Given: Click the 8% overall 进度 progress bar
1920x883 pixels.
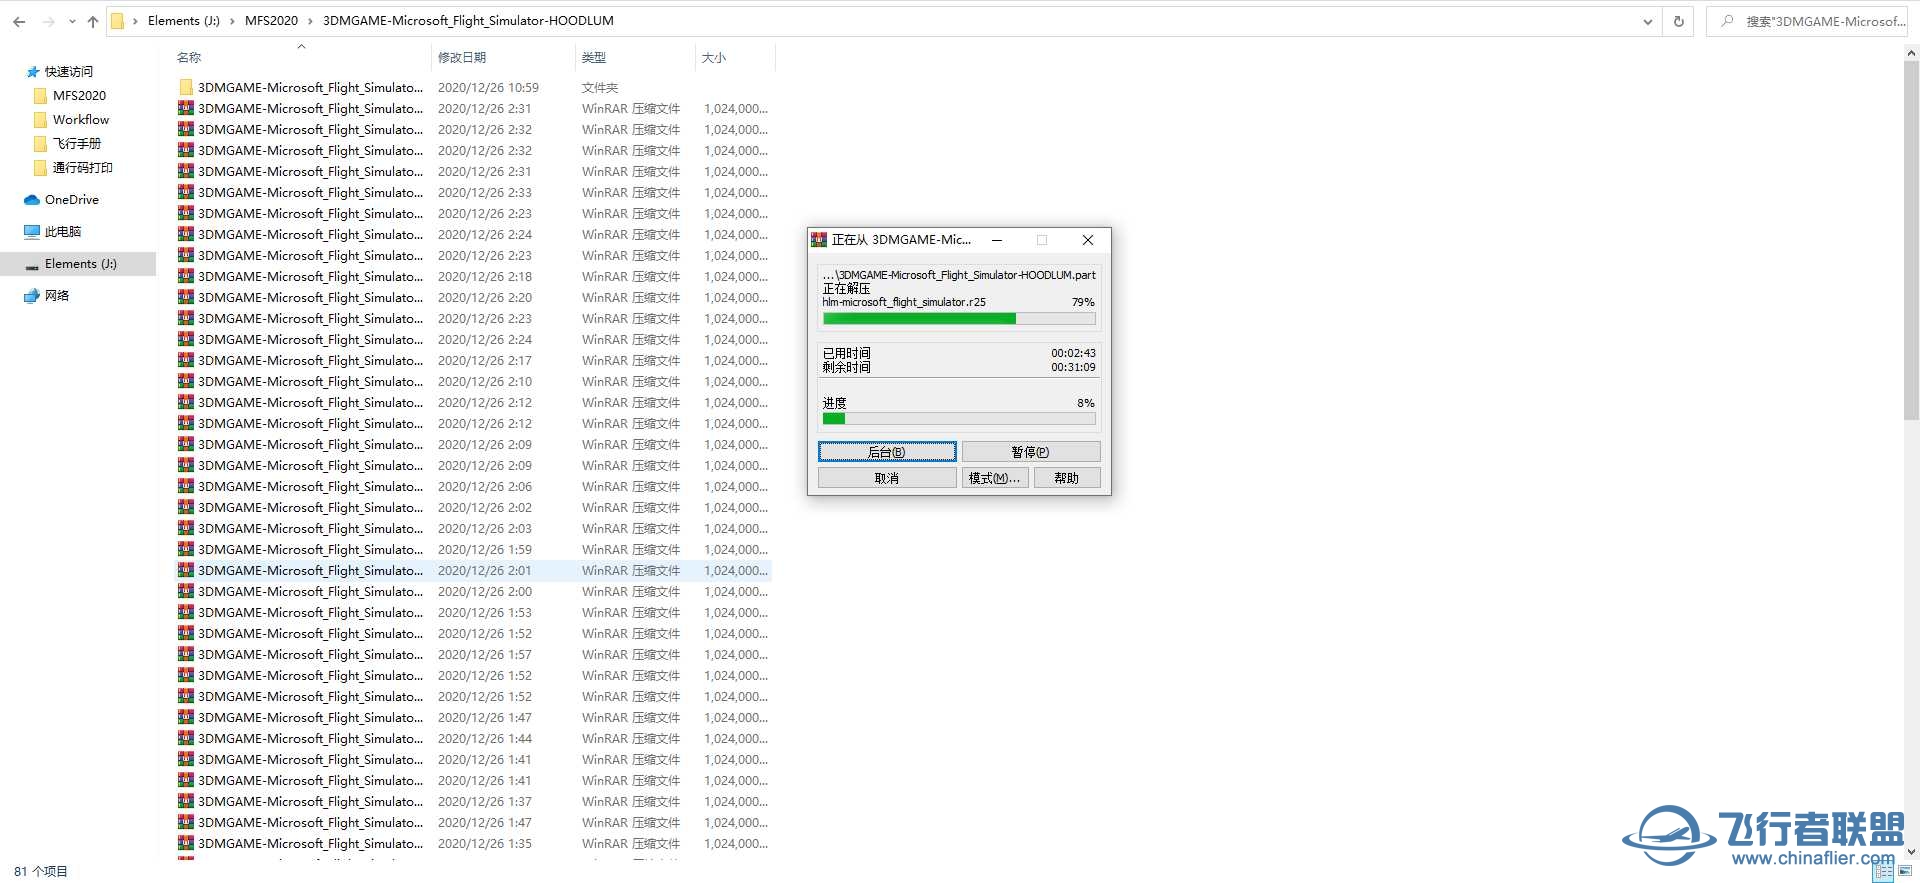Looking at the screenshot, I should (959, 419).
